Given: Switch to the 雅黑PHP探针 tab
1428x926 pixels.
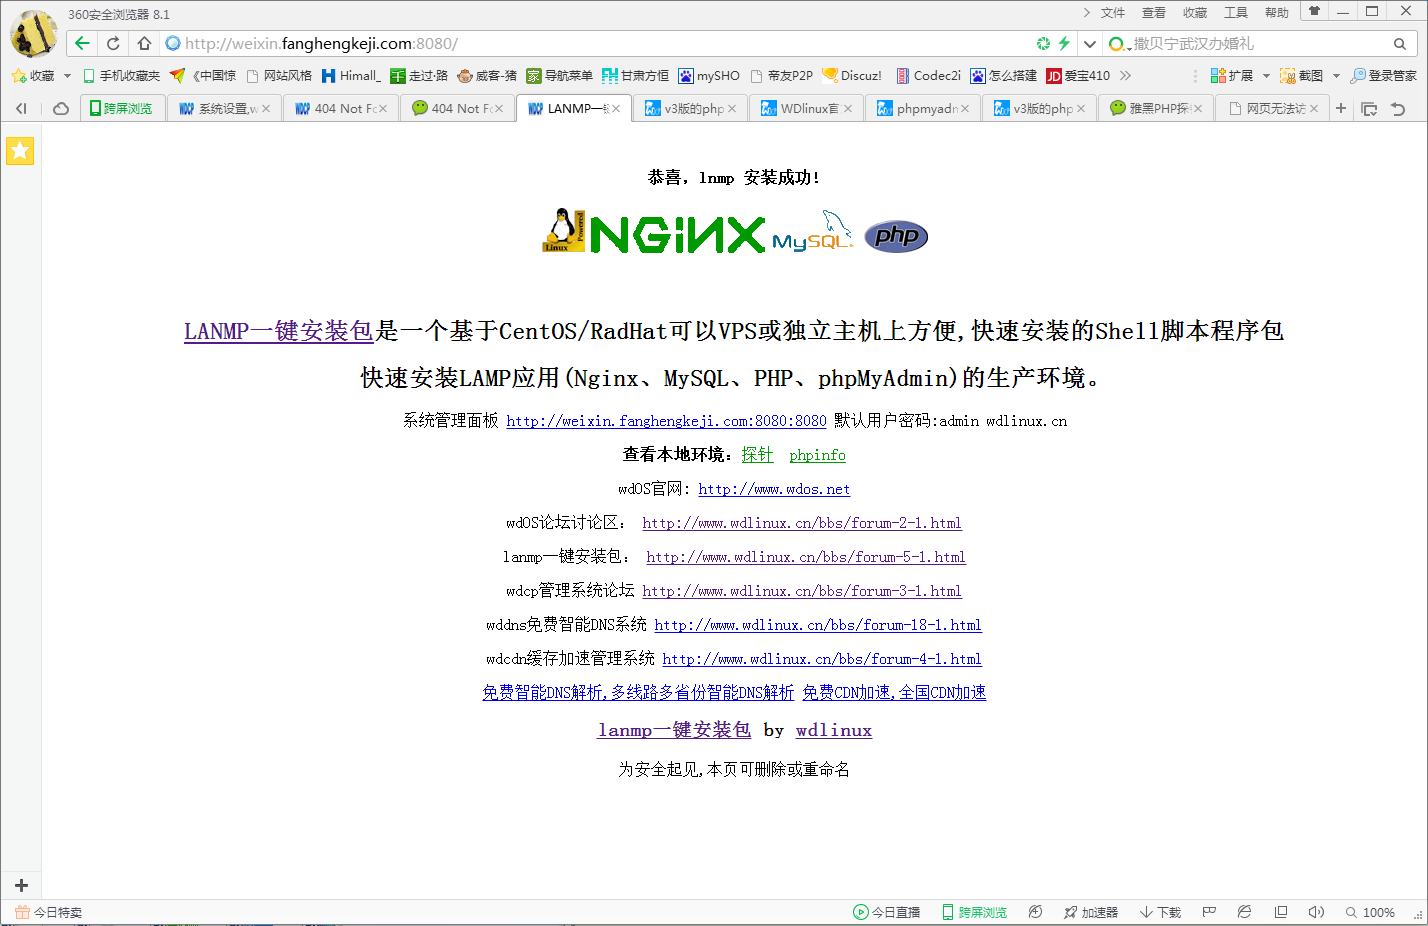Looking at the screenshot, I should [x=1155, y=108].
